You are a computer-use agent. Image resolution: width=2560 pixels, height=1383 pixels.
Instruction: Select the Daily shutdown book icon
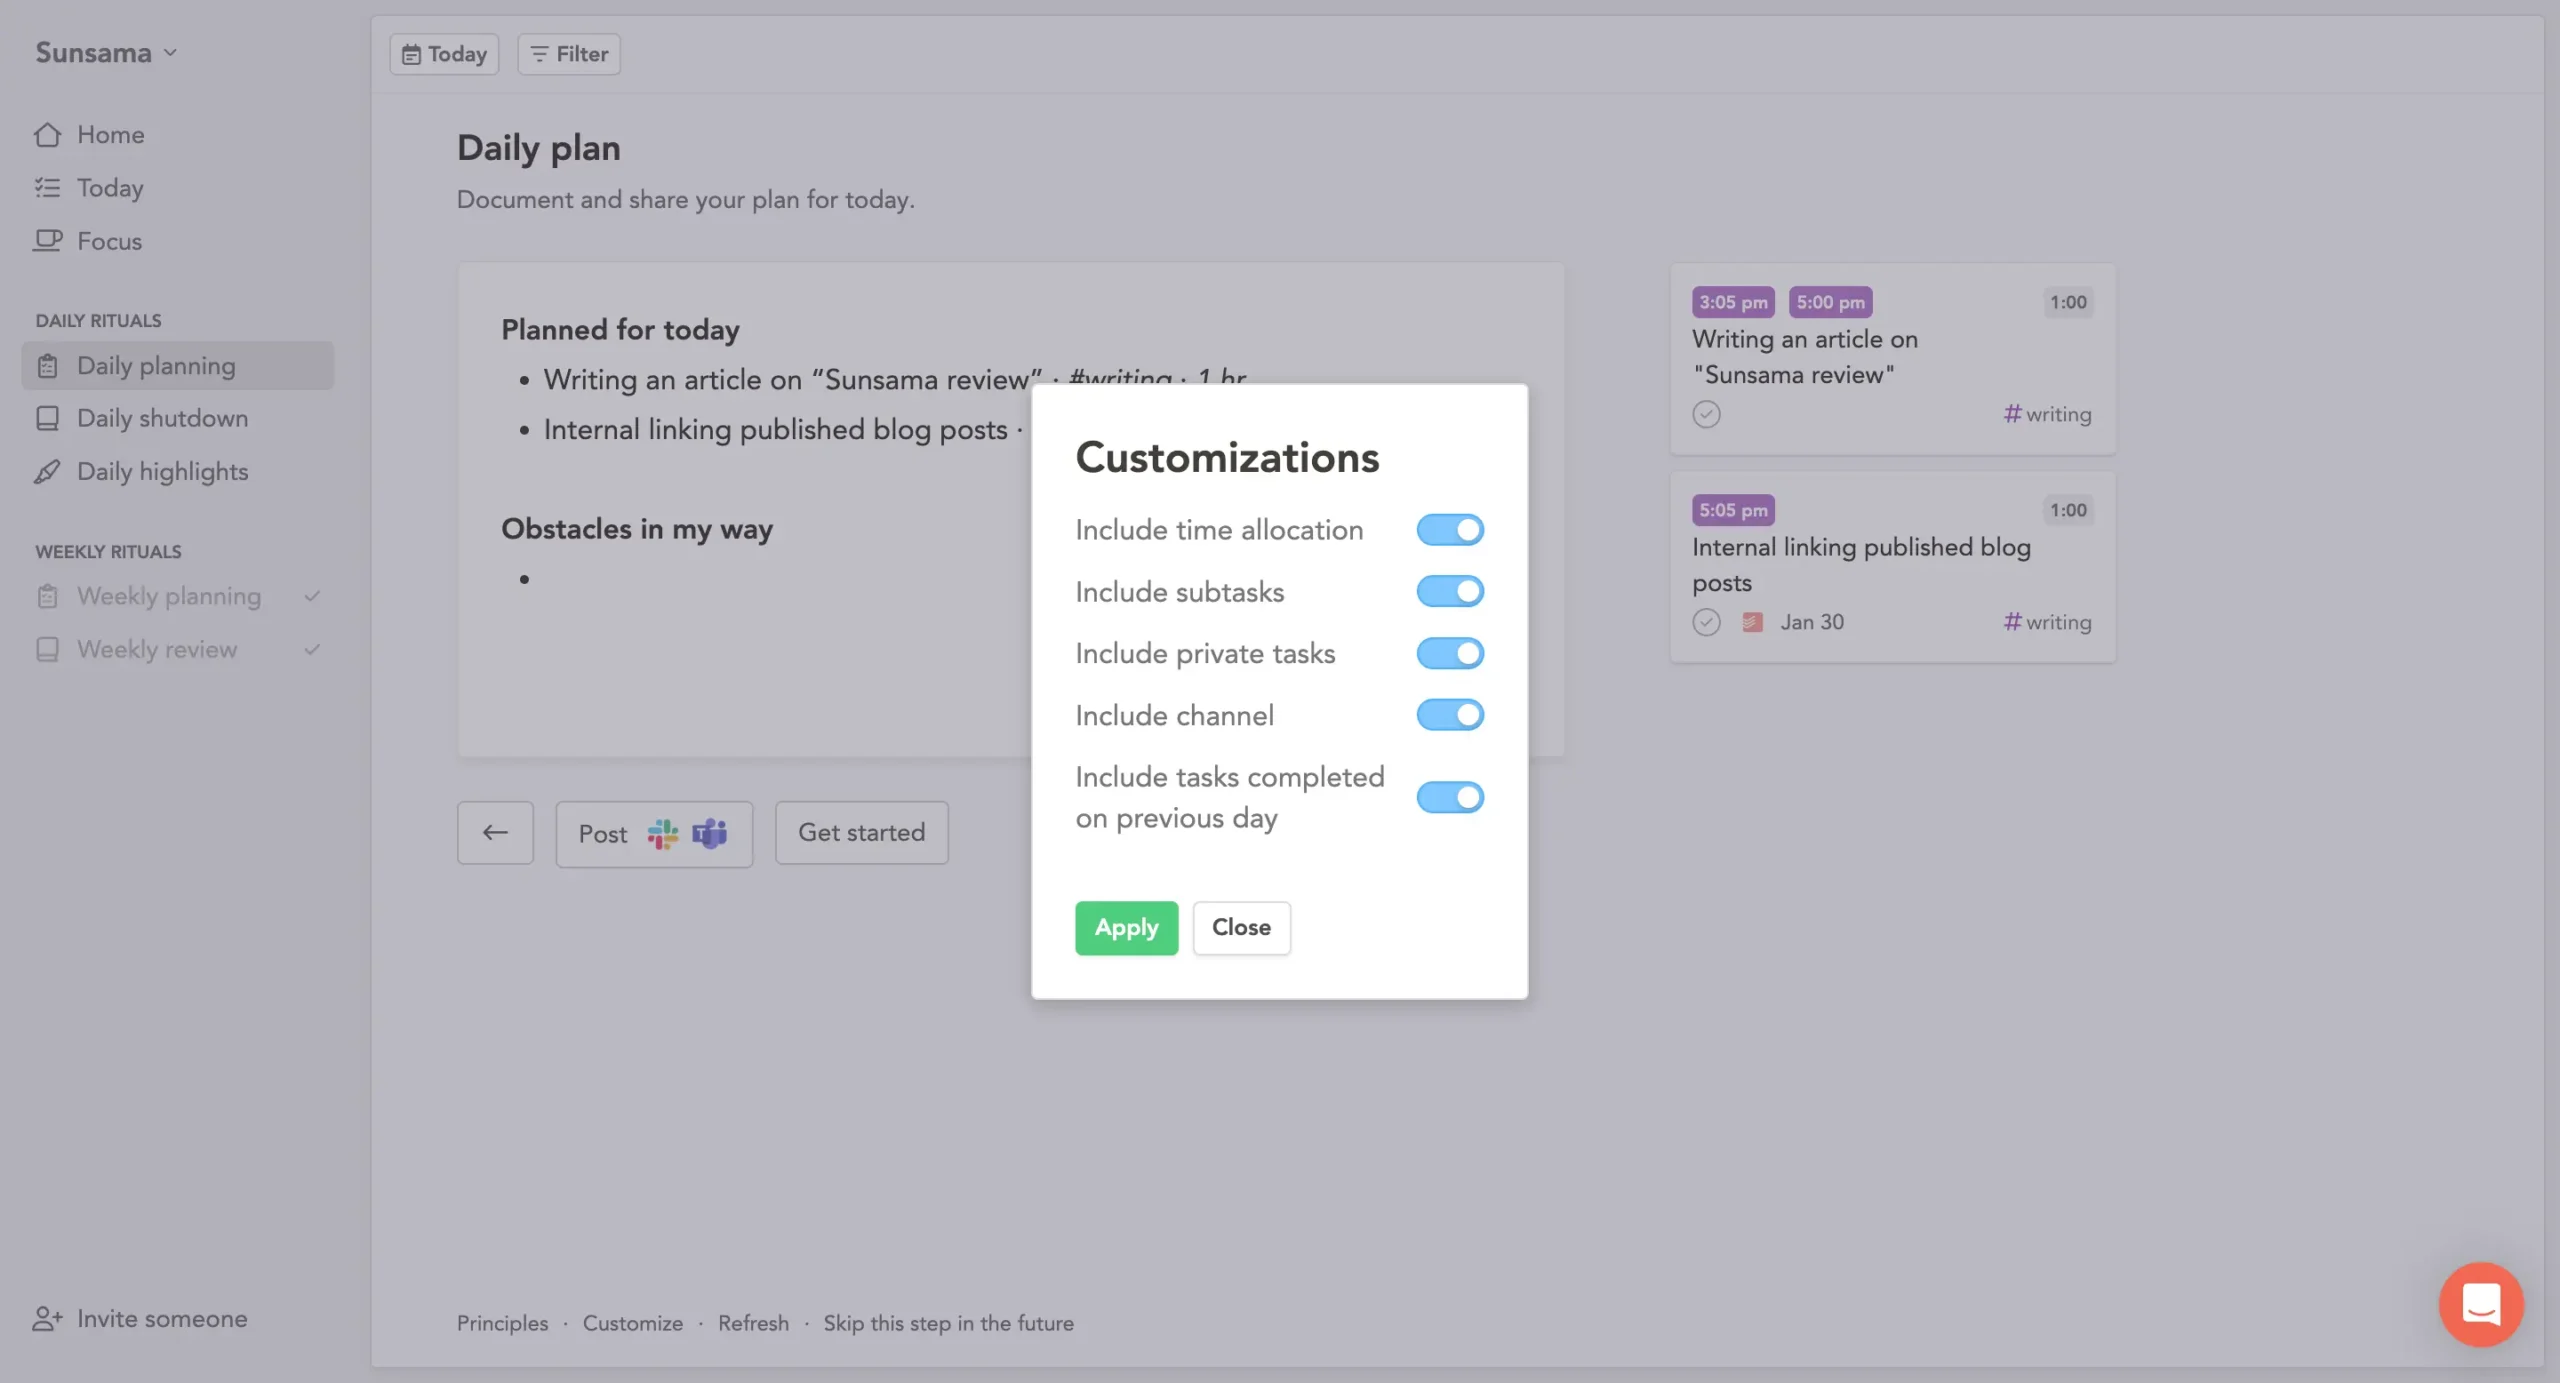[x=48, y=418]
